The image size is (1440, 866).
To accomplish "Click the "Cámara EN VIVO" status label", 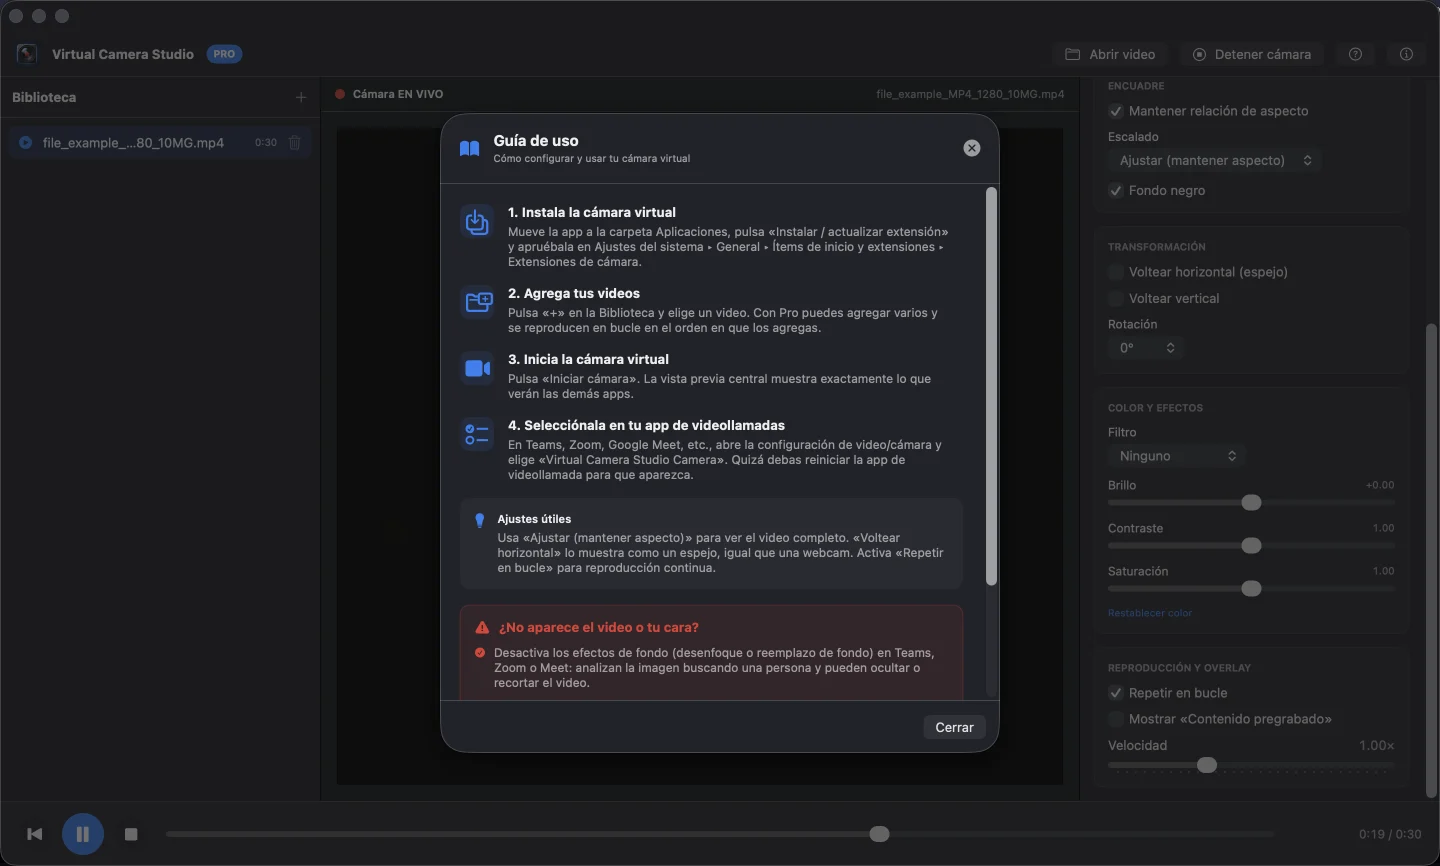I will tap(398, 94).
